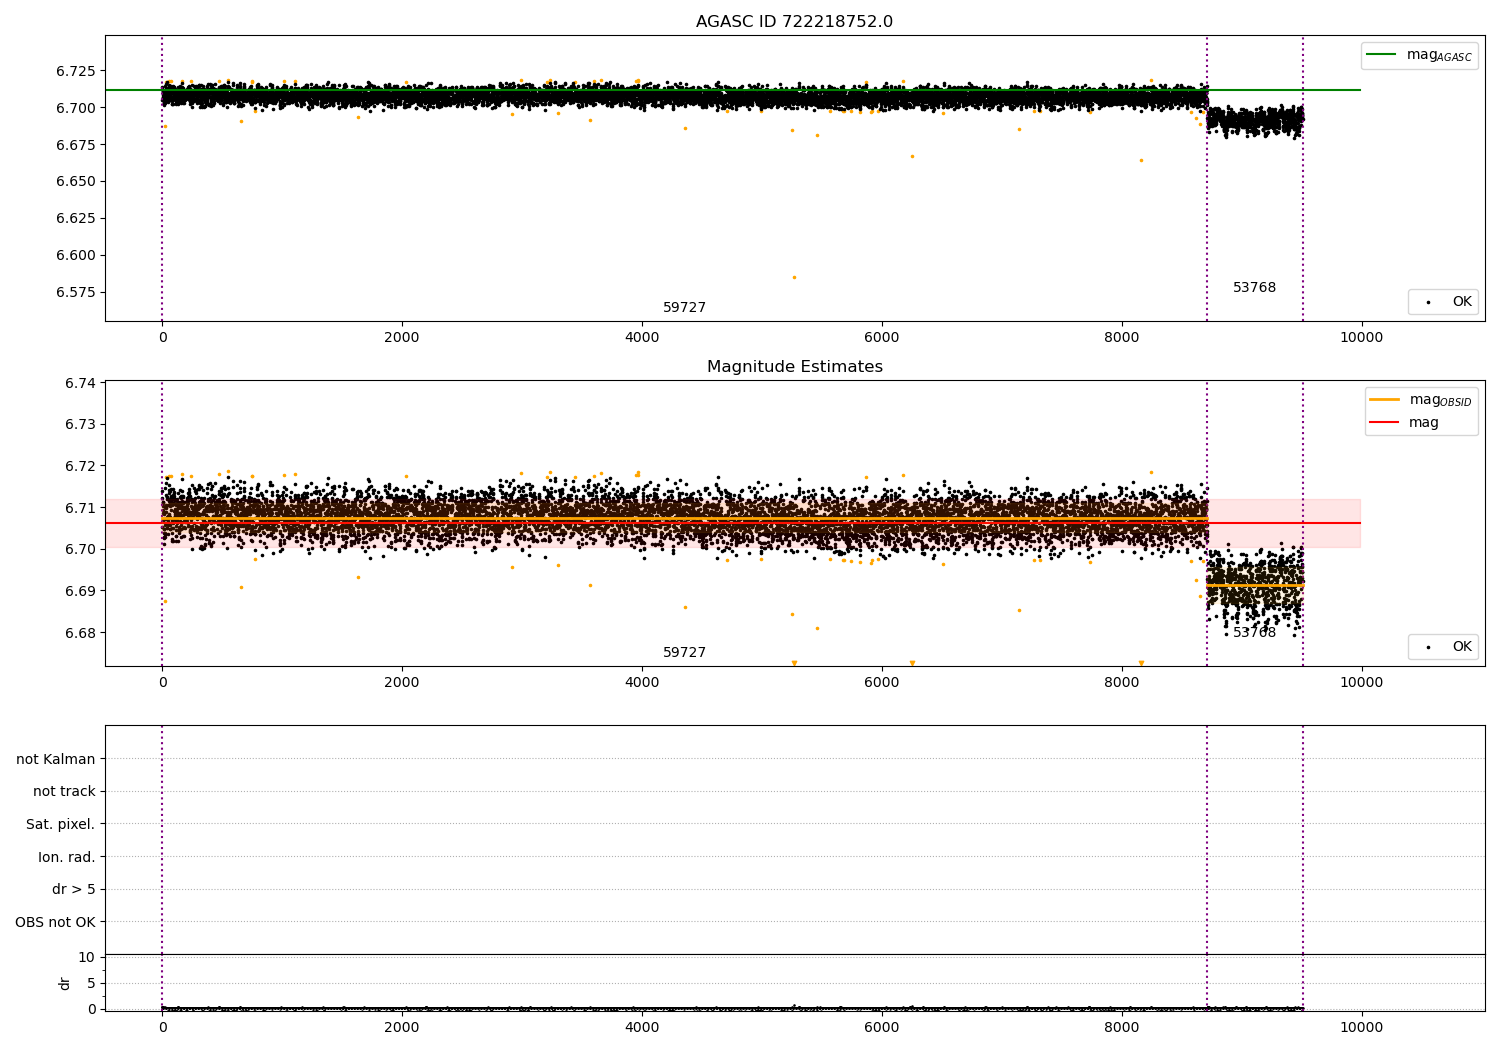Screen dimensions: 1500x1050
Task: Click the leftmost orange triangle marker in middle plot
Action: (794, 663)
